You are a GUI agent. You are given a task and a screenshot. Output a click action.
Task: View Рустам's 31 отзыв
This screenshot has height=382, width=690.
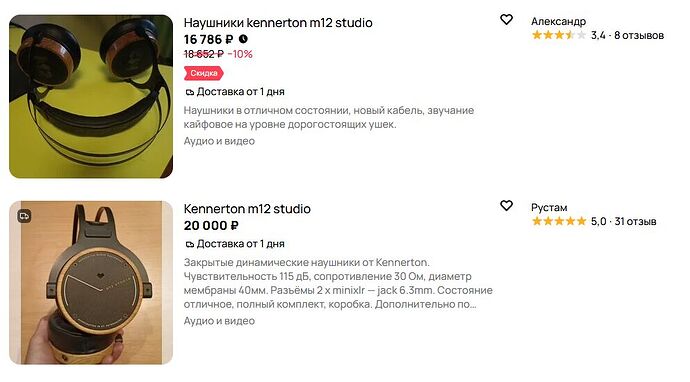[x=635, y=221]
